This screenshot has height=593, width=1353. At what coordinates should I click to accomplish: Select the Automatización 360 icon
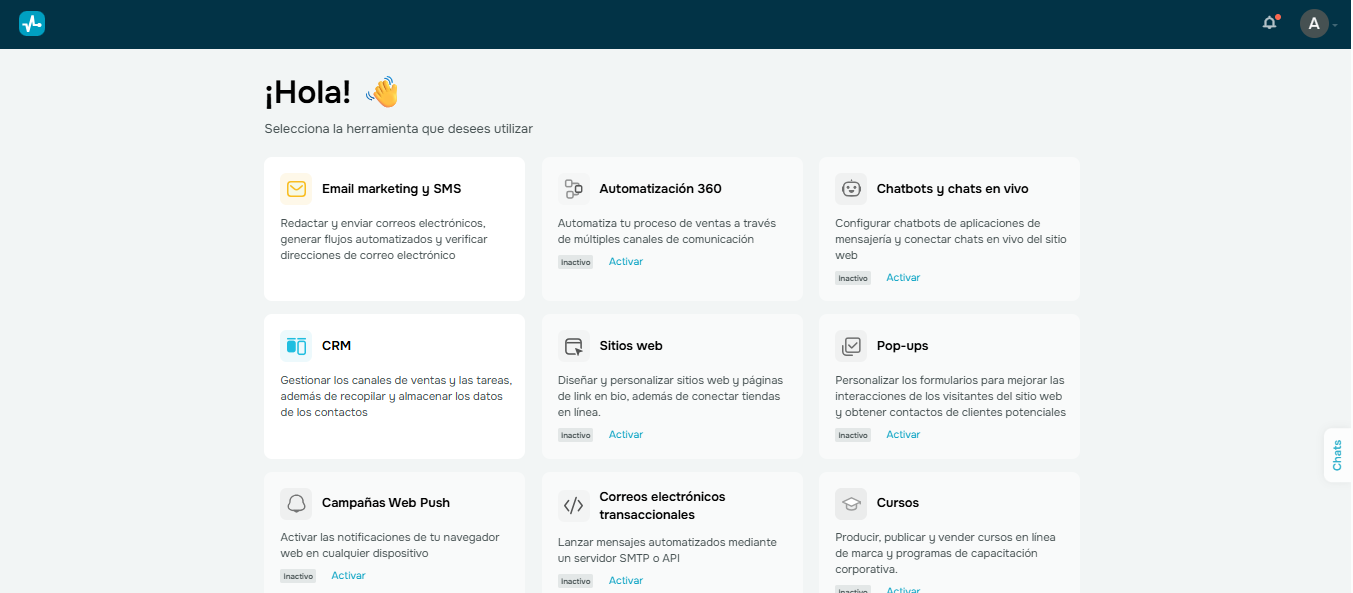pyautogui.click(x=573, y=188)
